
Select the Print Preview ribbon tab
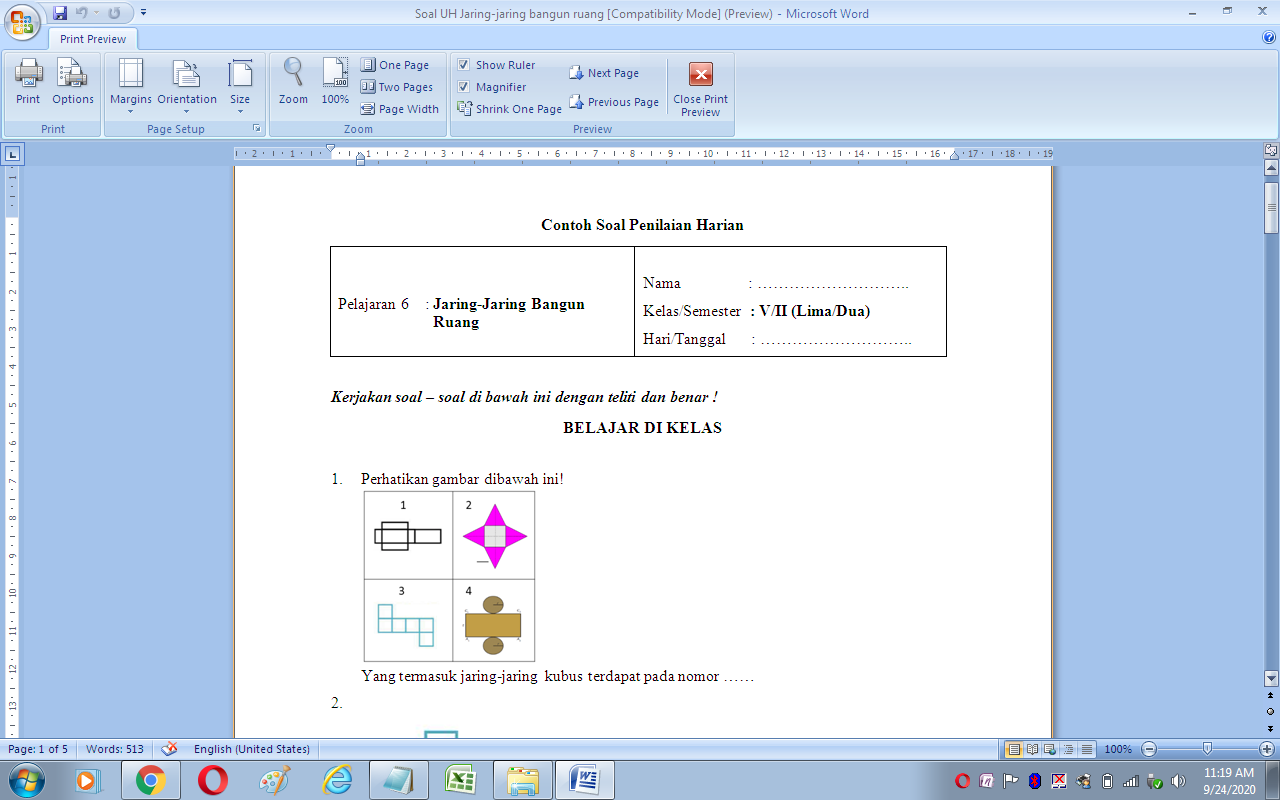(93, 39)
